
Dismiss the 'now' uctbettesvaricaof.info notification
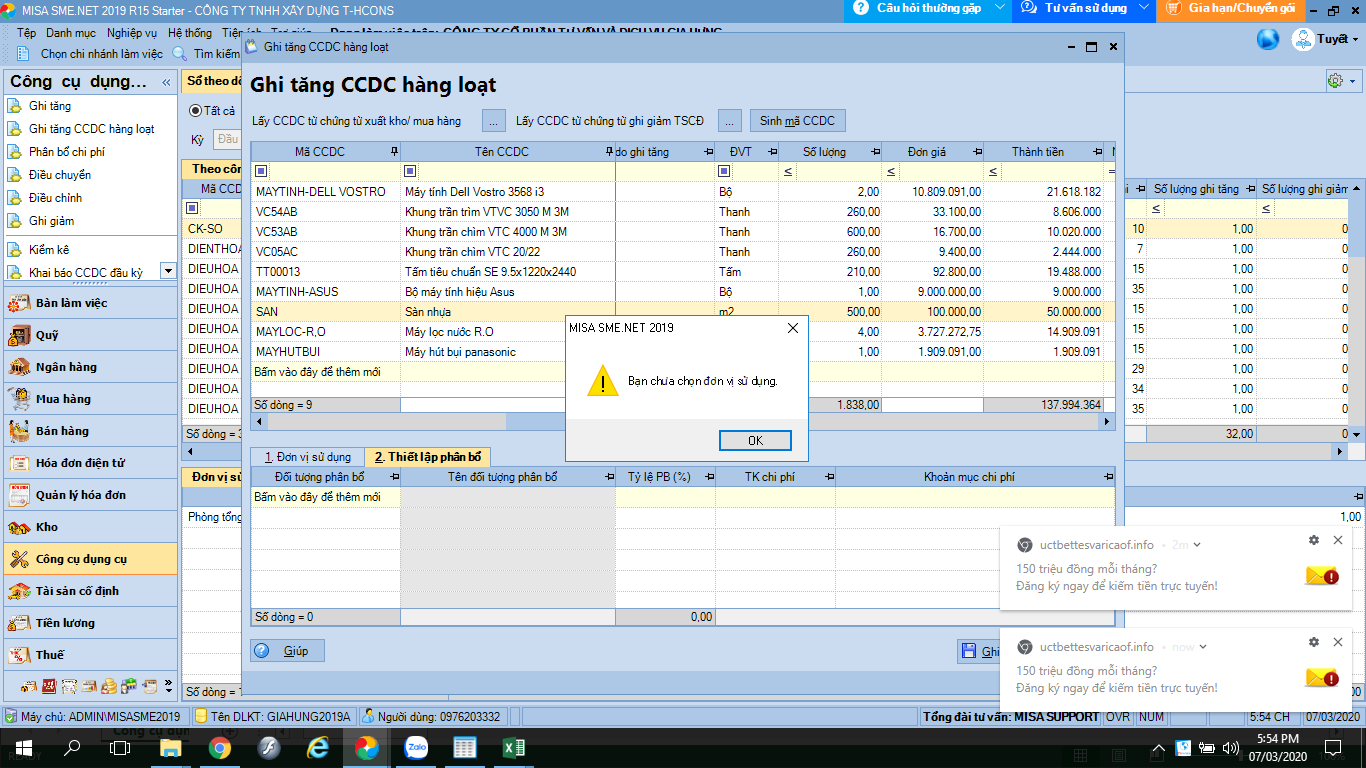click(1338, 643)
